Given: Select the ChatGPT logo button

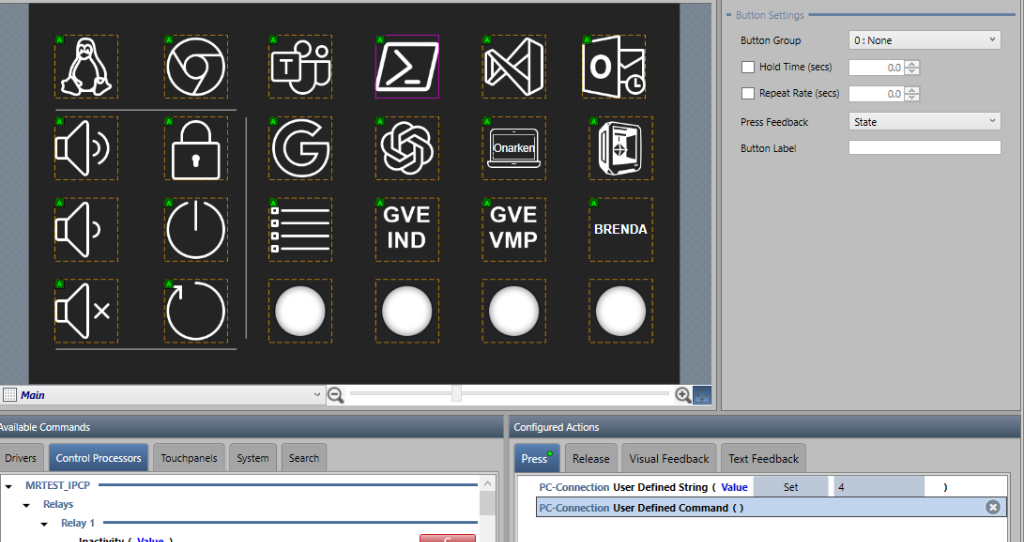Looking at the screenshot, I should (407, 148).
